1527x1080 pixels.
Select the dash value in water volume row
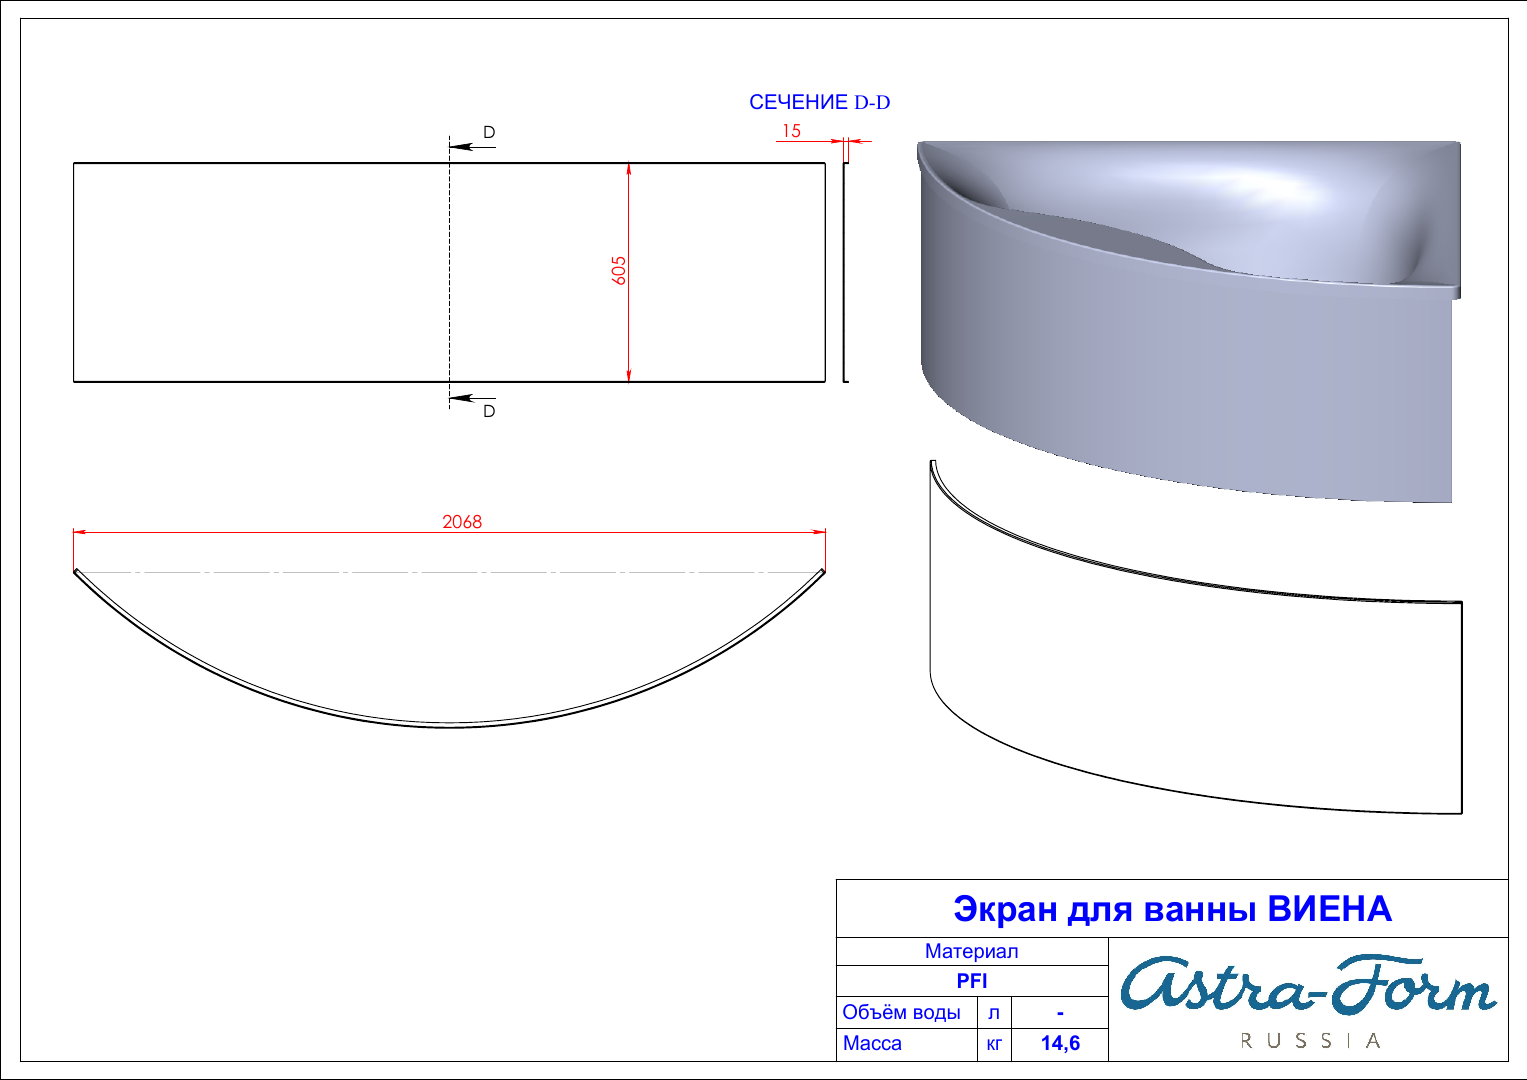point(1060,1012)
